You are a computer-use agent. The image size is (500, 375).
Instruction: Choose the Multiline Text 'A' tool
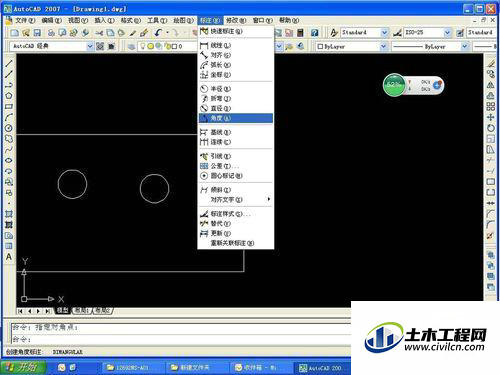tap(9, 257)
